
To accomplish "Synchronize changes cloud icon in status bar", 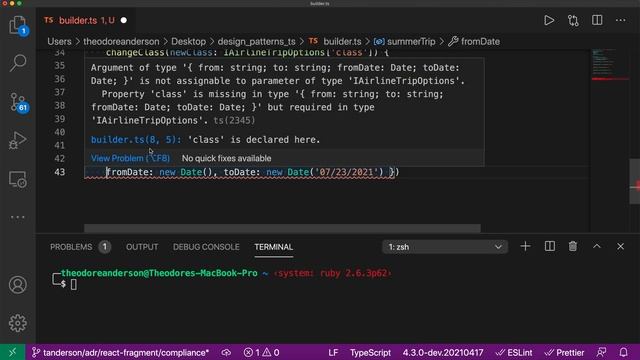I will pyautogui.click(x=226, y=352).
